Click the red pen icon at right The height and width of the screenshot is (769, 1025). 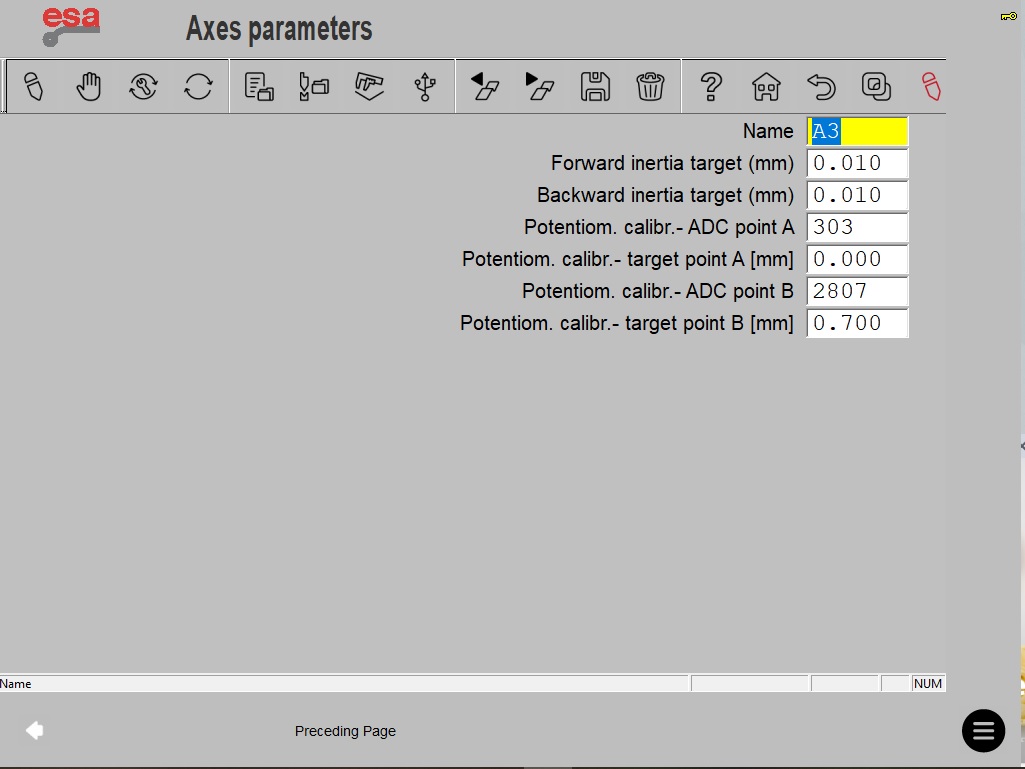(931, 86)
